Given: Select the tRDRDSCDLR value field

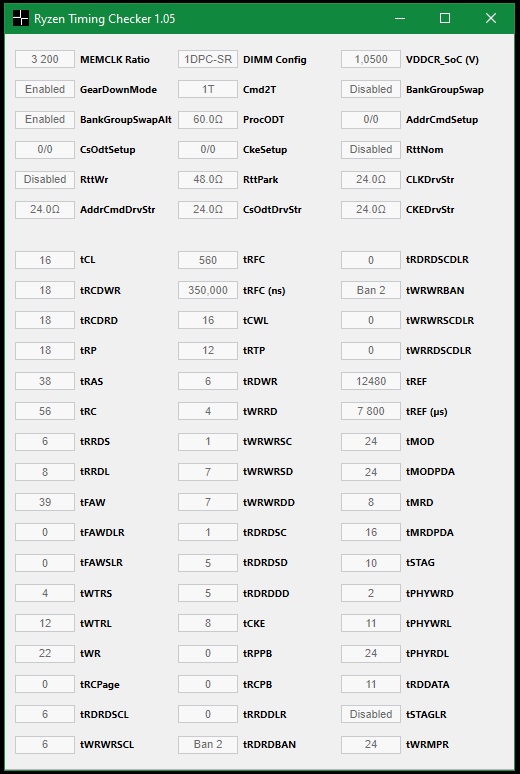Looking at the screenshot, I should 371,260.
